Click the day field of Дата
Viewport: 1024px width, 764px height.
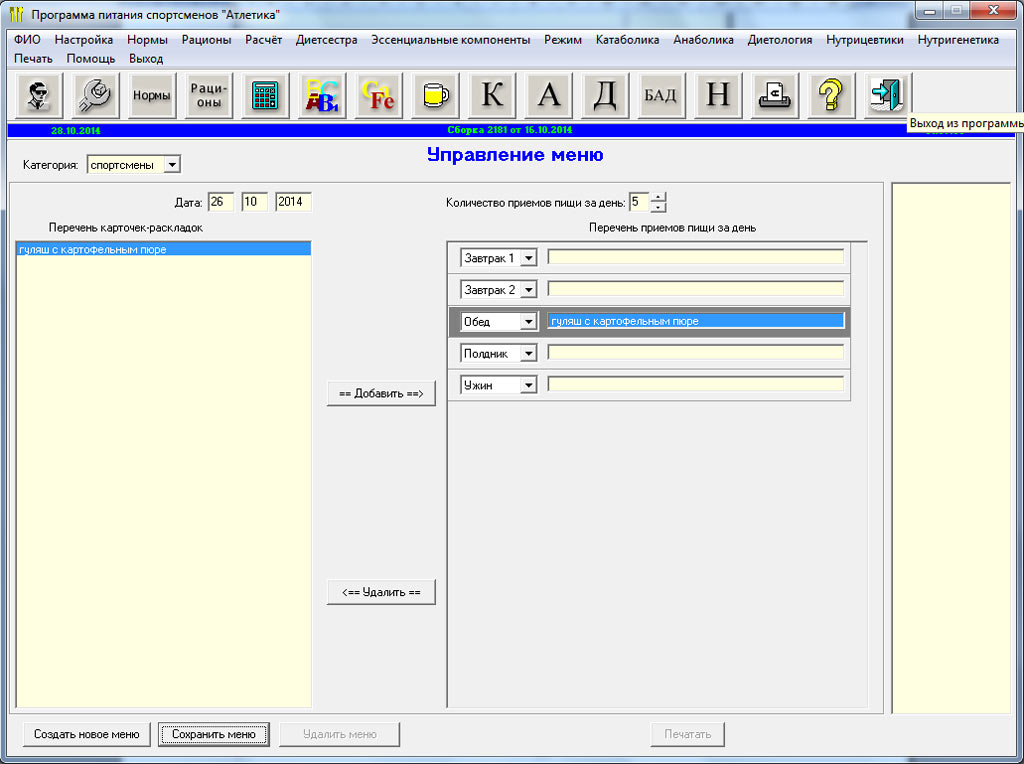click(221, 202)
